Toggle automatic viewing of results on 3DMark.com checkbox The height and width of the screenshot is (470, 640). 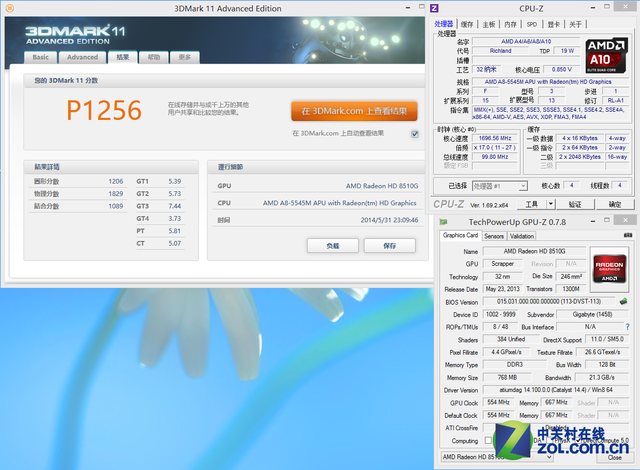(x=415, y=134)
